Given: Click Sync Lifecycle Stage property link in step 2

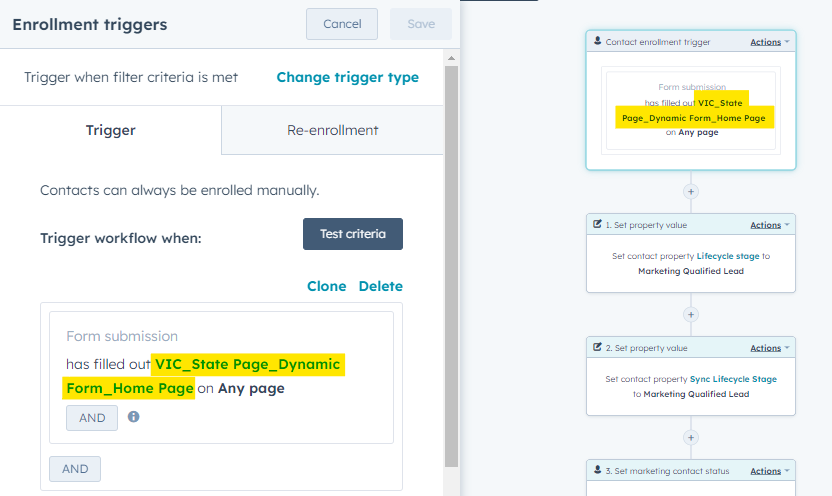Looking at the screenshot, I should [x=733, y=379].
